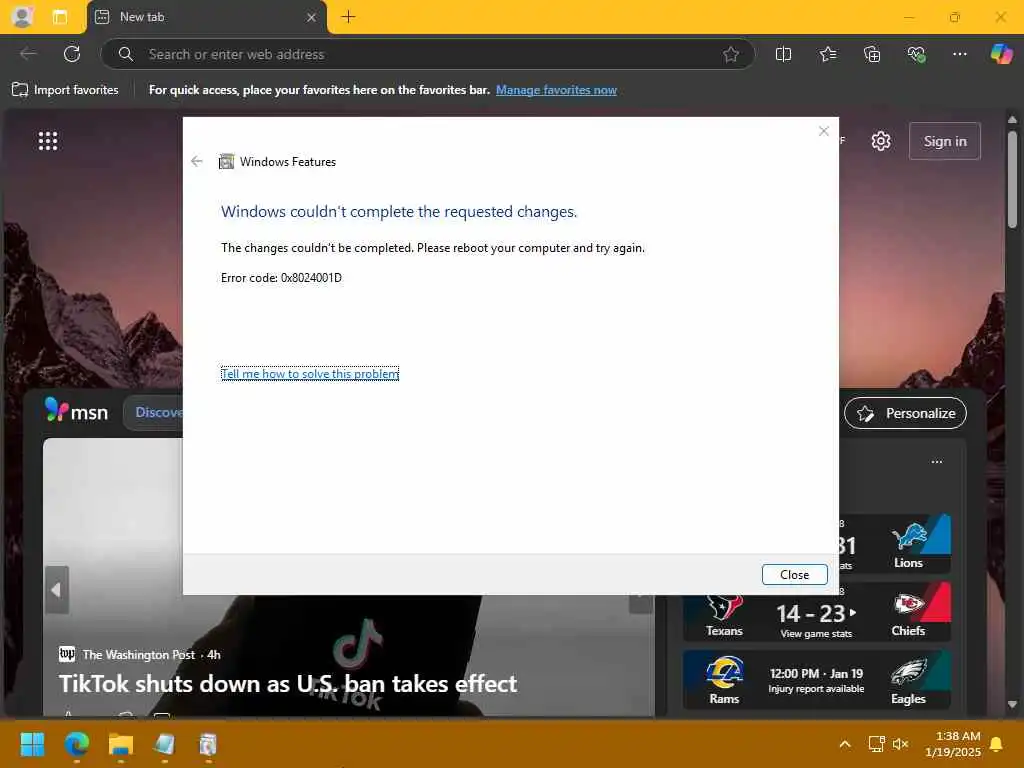Select the Texans team logo

[724, 607]
